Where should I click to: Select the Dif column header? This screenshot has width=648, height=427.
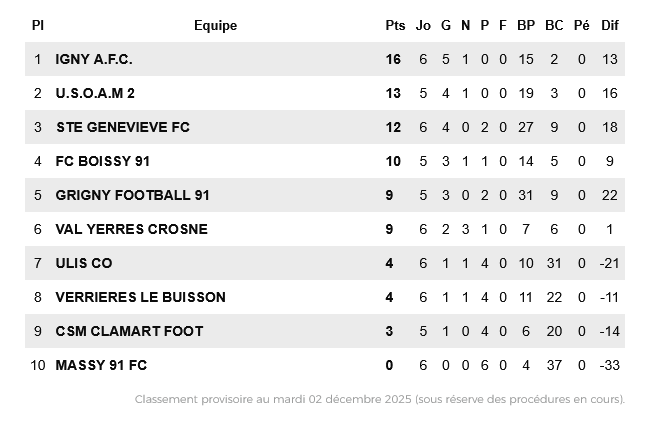[610, 25]
